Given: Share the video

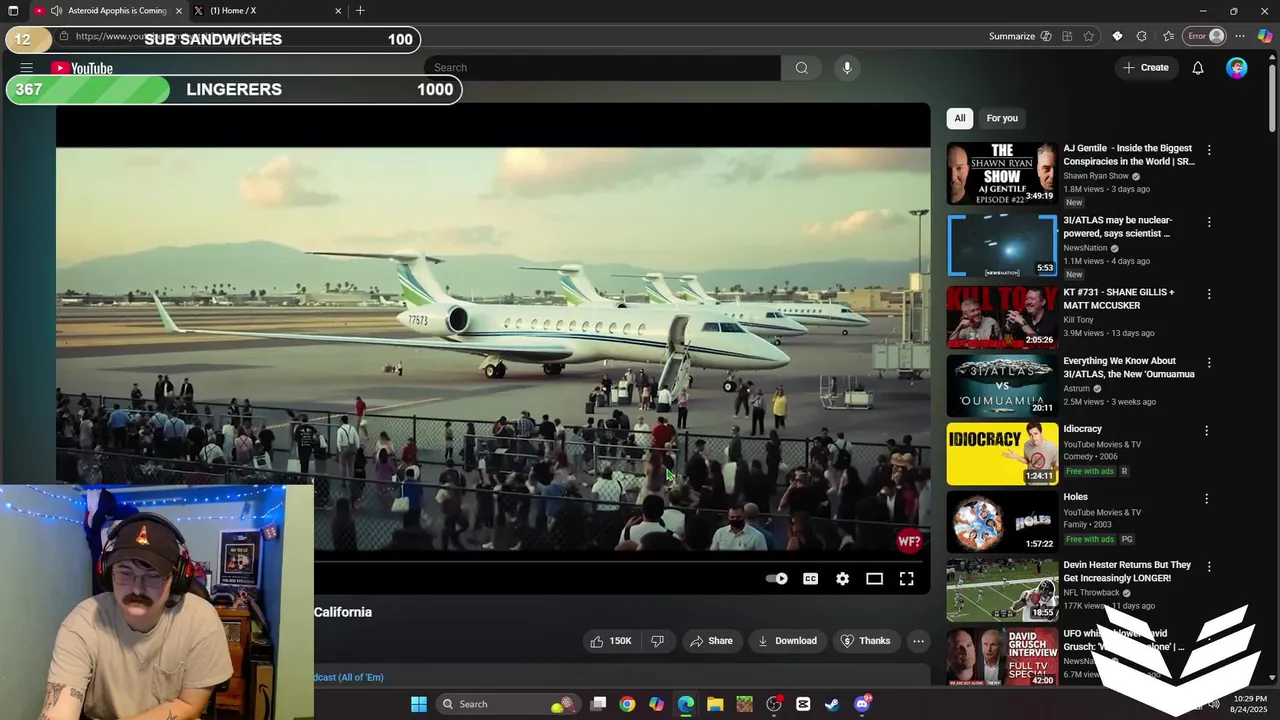Looking at the screenshot, I should point(711,641).
